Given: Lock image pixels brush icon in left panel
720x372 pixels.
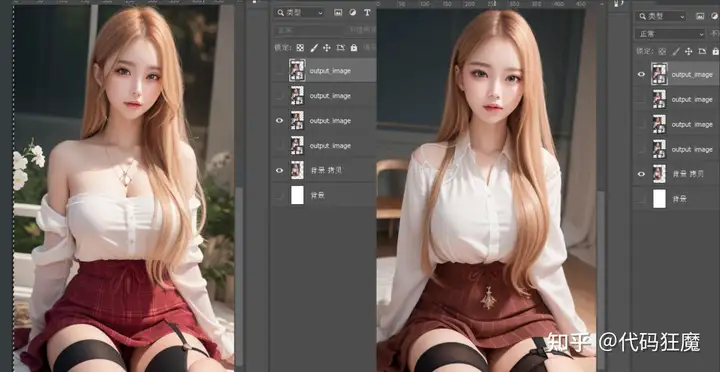Looking at the screenshot, I should [x=314, y=48].
